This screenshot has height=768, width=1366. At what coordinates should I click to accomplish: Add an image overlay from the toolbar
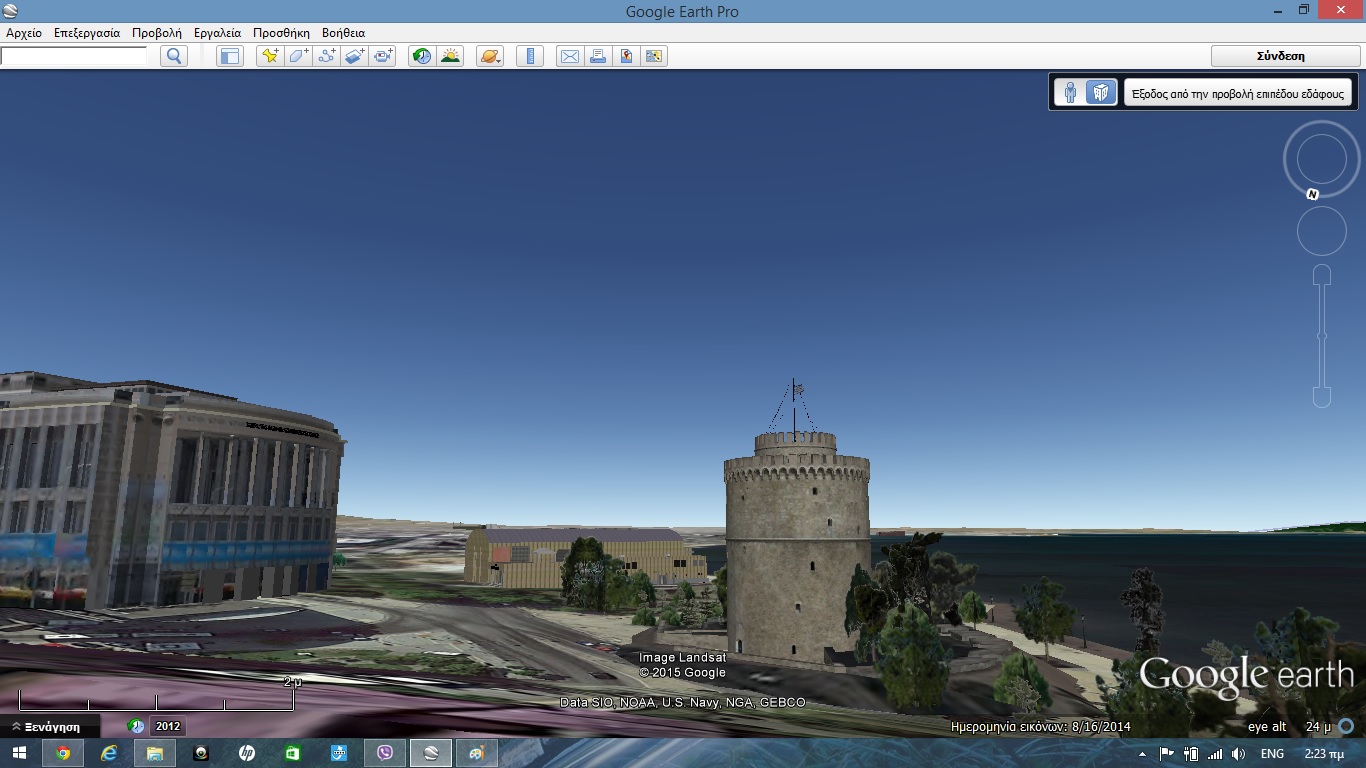click(x=355, y=56)
